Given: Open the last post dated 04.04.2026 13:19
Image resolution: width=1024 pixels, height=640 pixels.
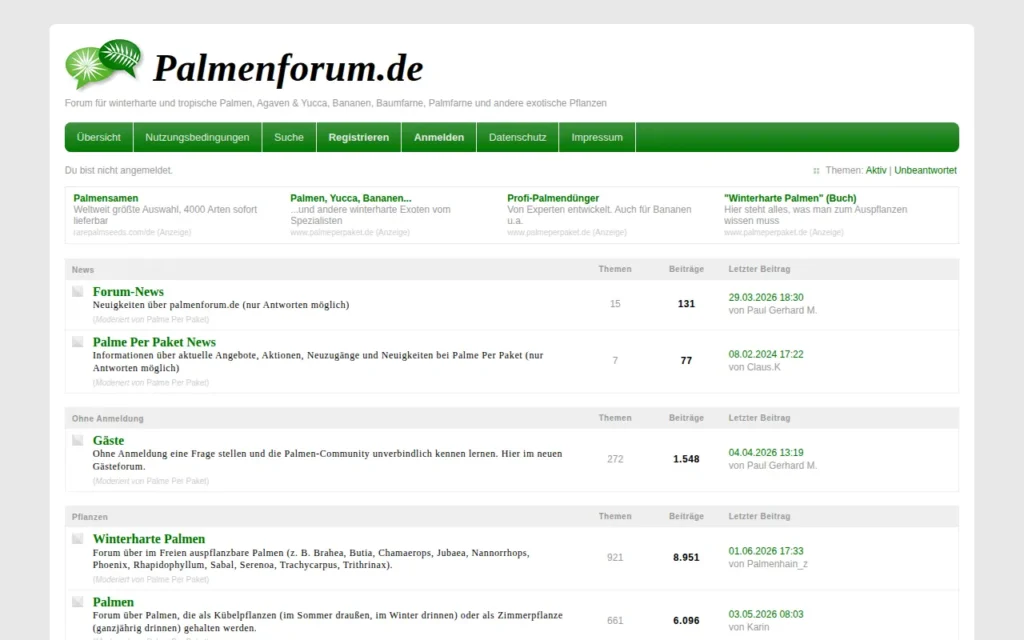Looking at the screenshot, I should click(x=766, y=453).
